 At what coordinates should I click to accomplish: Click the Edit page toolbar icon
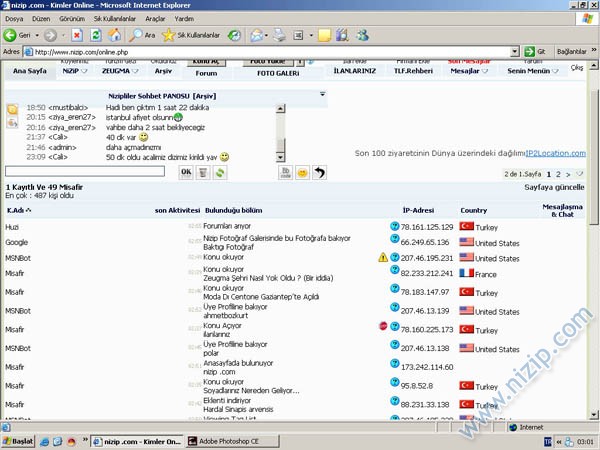coord(298,36)
